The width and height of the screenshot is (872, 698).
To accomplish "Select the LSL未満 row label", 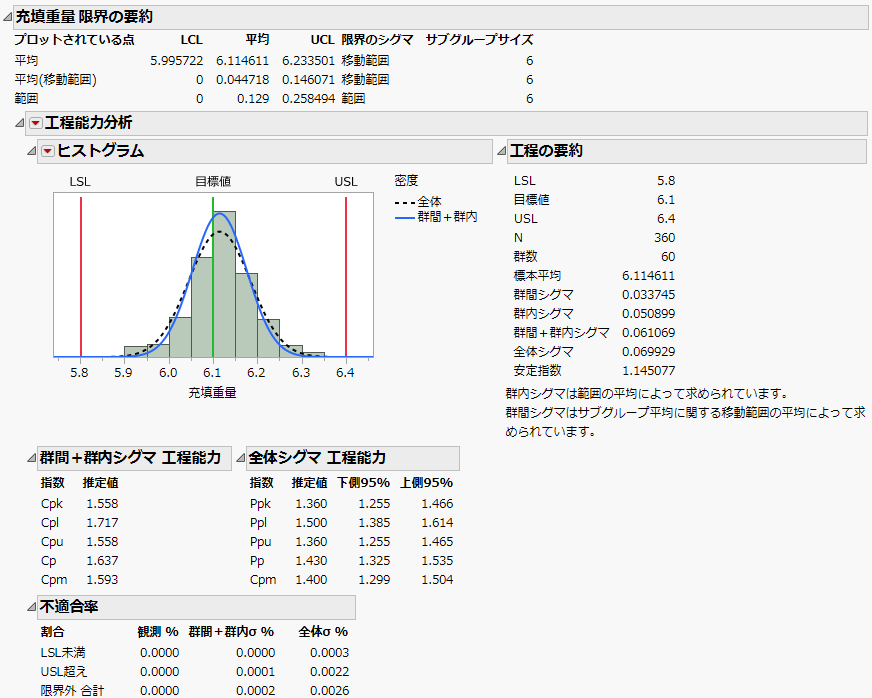I will 63,653.
